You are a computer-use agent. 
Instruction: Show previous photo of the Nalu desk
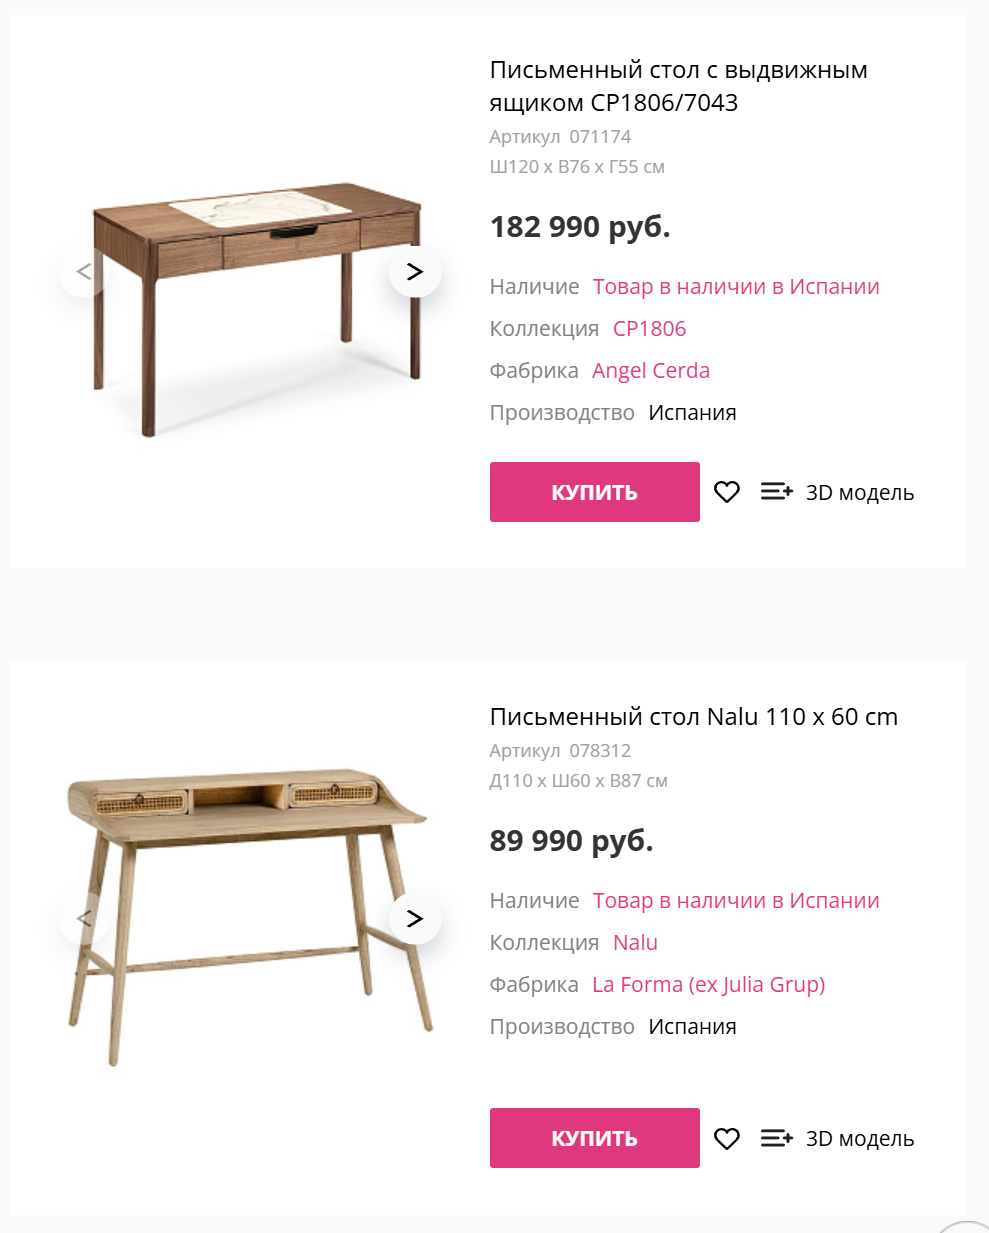[84, 918]
